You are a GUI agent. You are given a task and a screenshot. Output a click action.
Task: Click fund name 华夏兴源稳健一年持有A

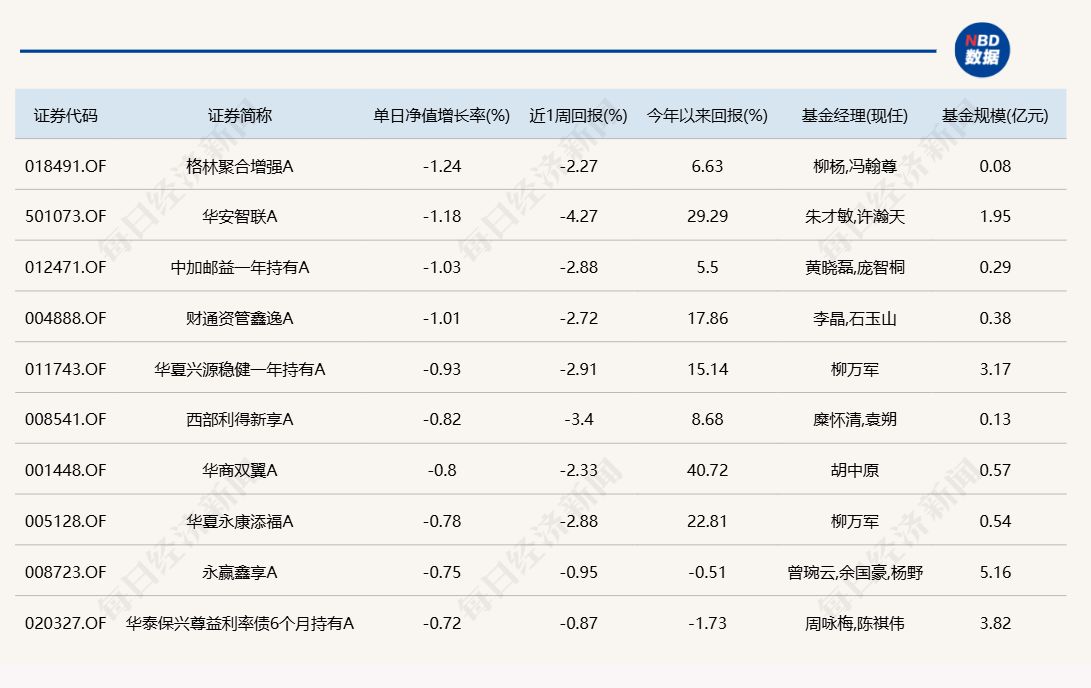[x=240, y=370]
